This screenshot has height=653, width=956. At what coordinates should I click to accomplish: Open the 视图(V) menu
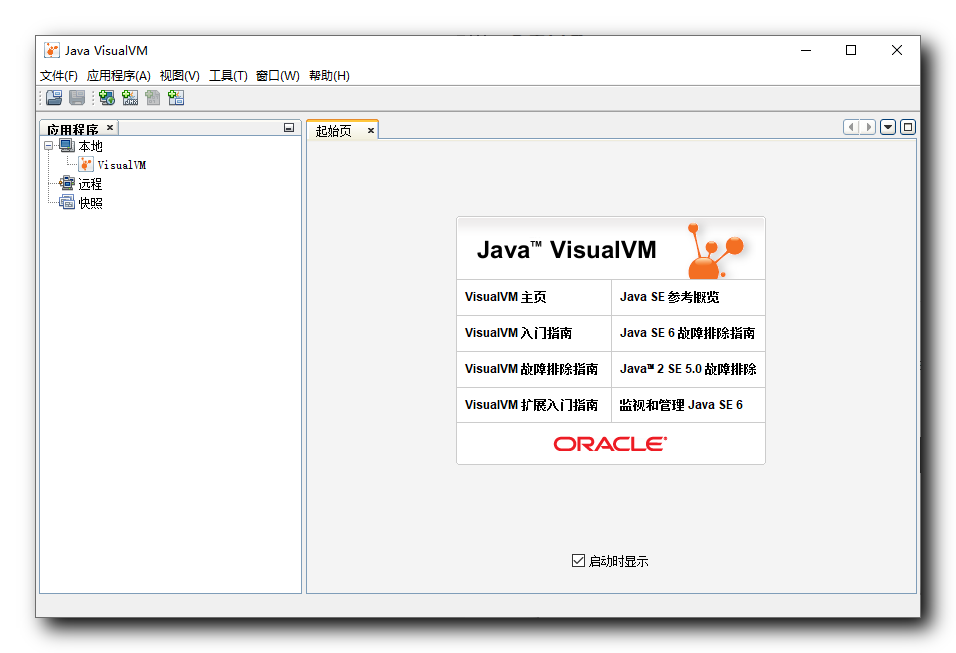click(x=179, y=76)
